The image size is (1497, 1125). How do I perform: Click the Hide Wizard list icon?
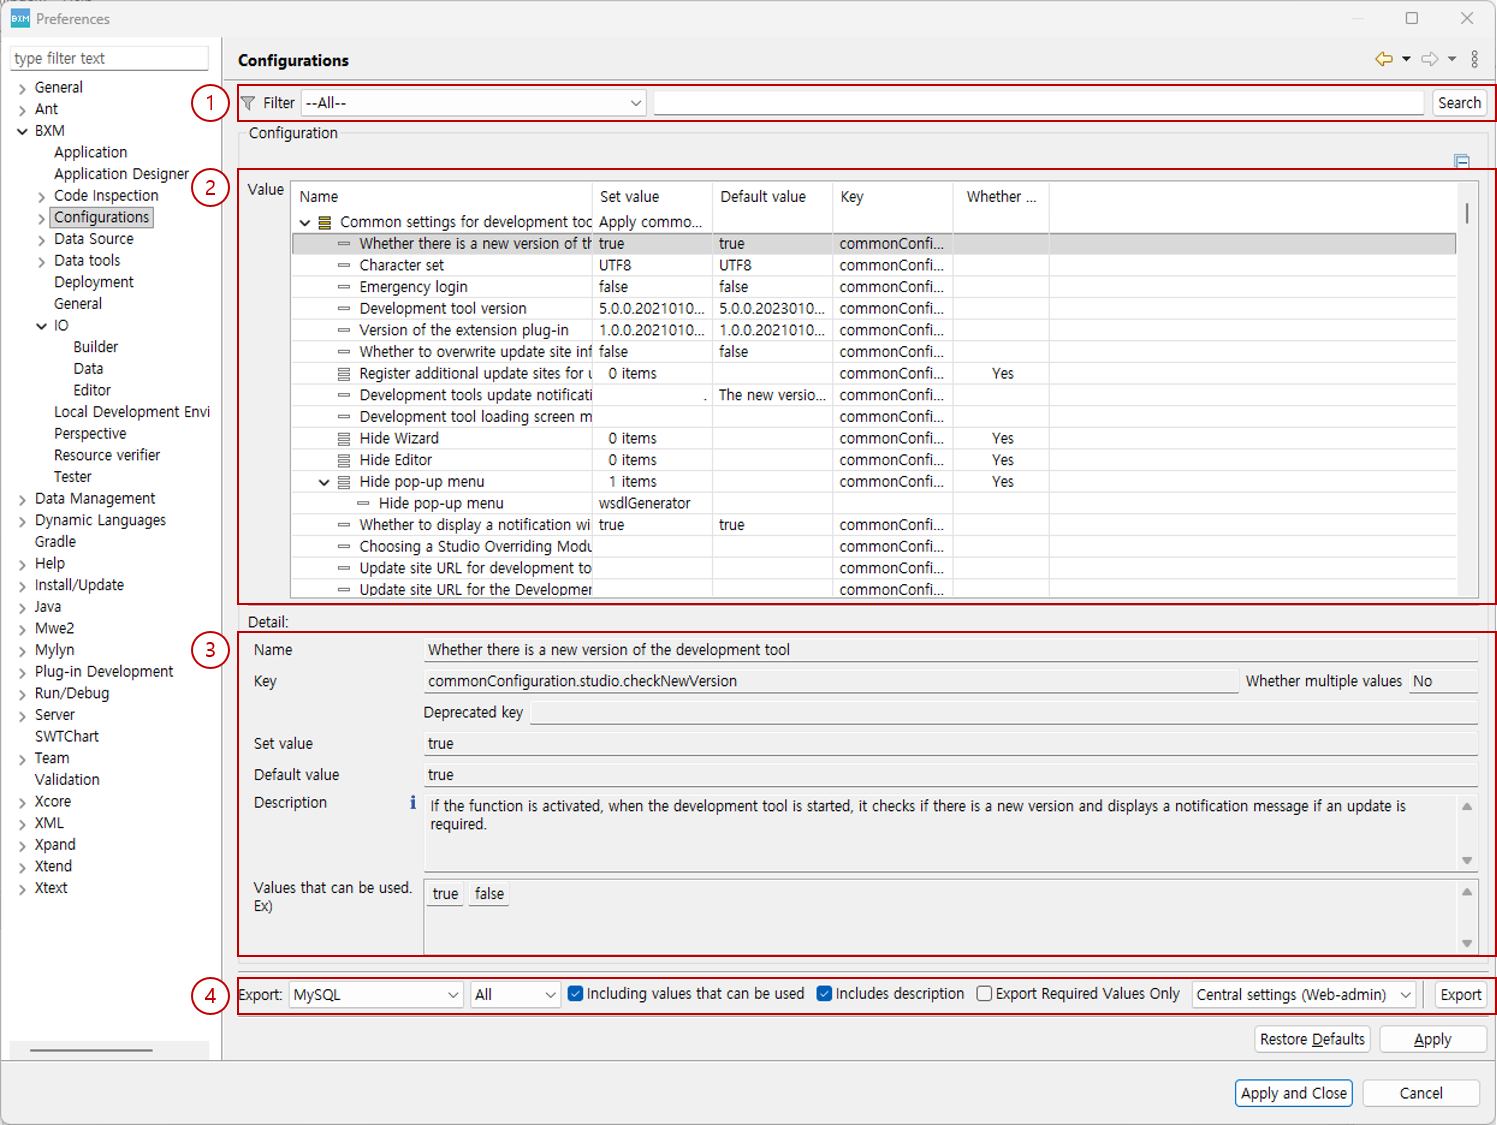344,439
